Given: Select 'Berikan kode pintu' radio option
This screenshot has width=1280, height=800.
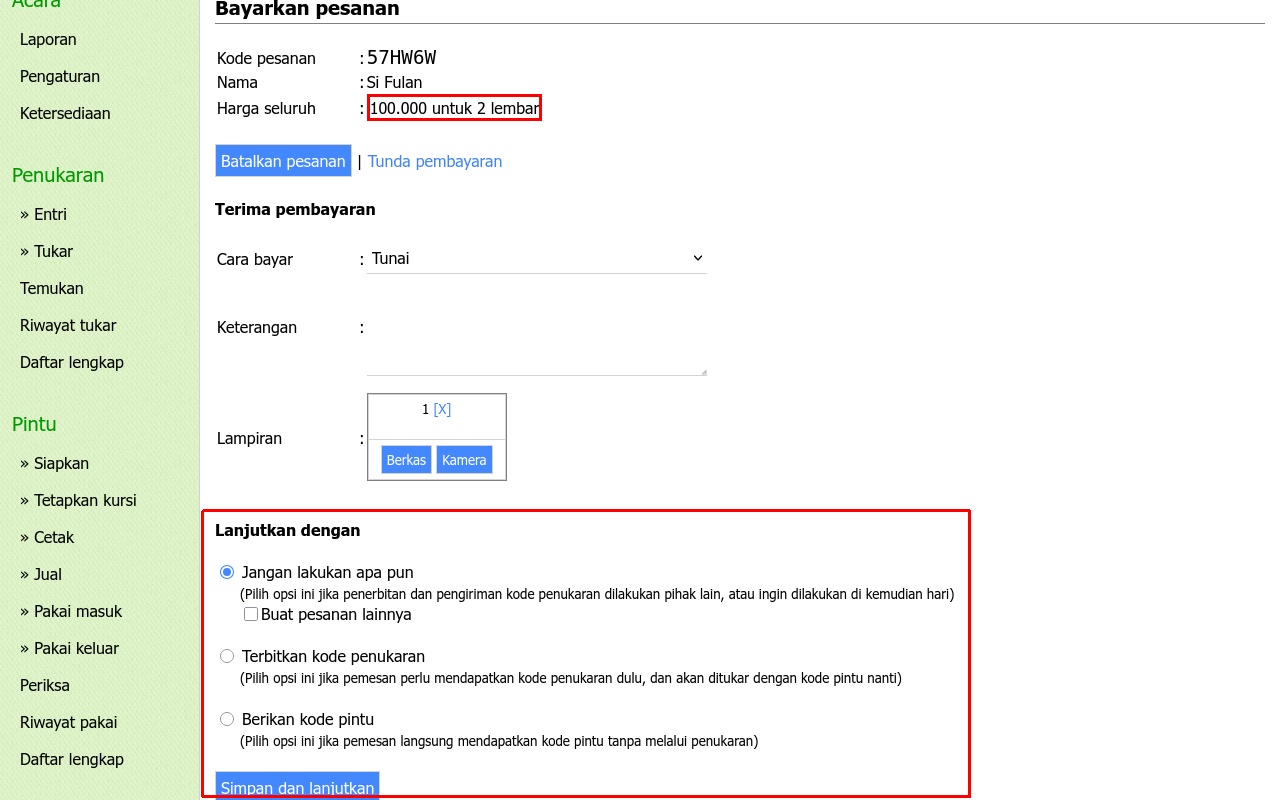Looking at the screenshot, I should click(227, 719).
